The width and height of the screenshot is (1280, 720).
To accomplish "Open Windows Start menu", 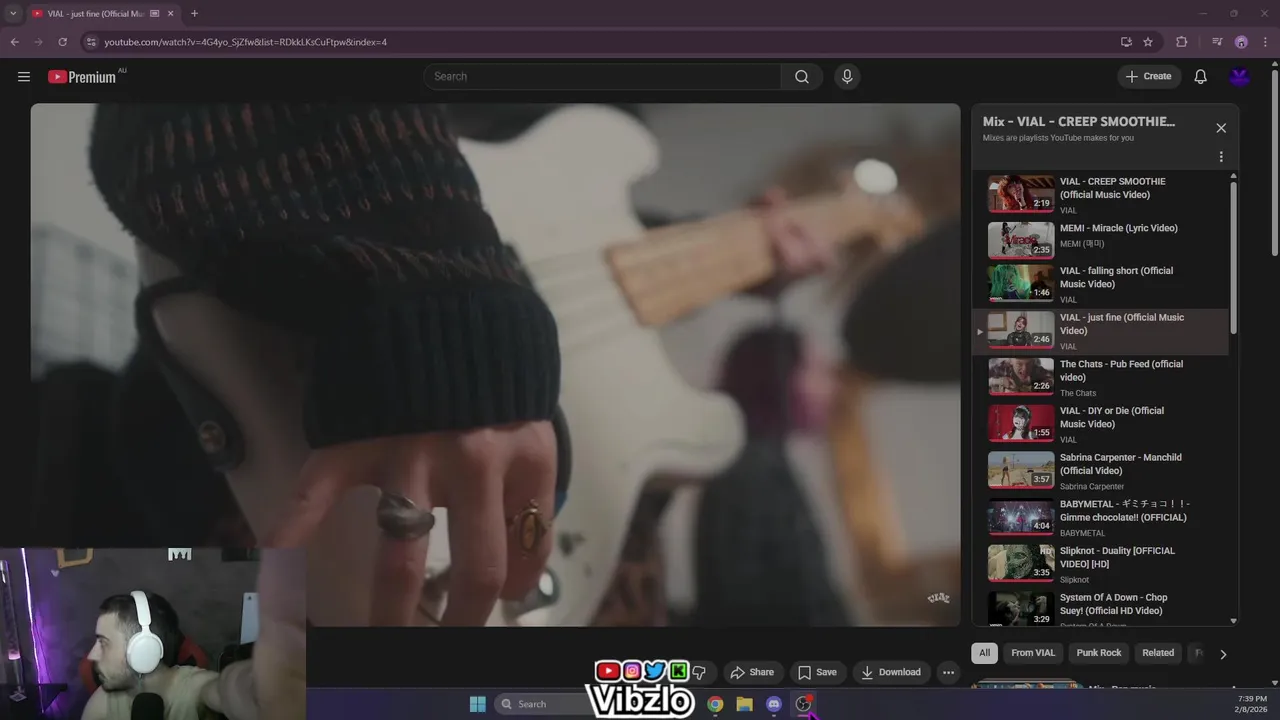I will pyautogui.click(x=477, y=704).
